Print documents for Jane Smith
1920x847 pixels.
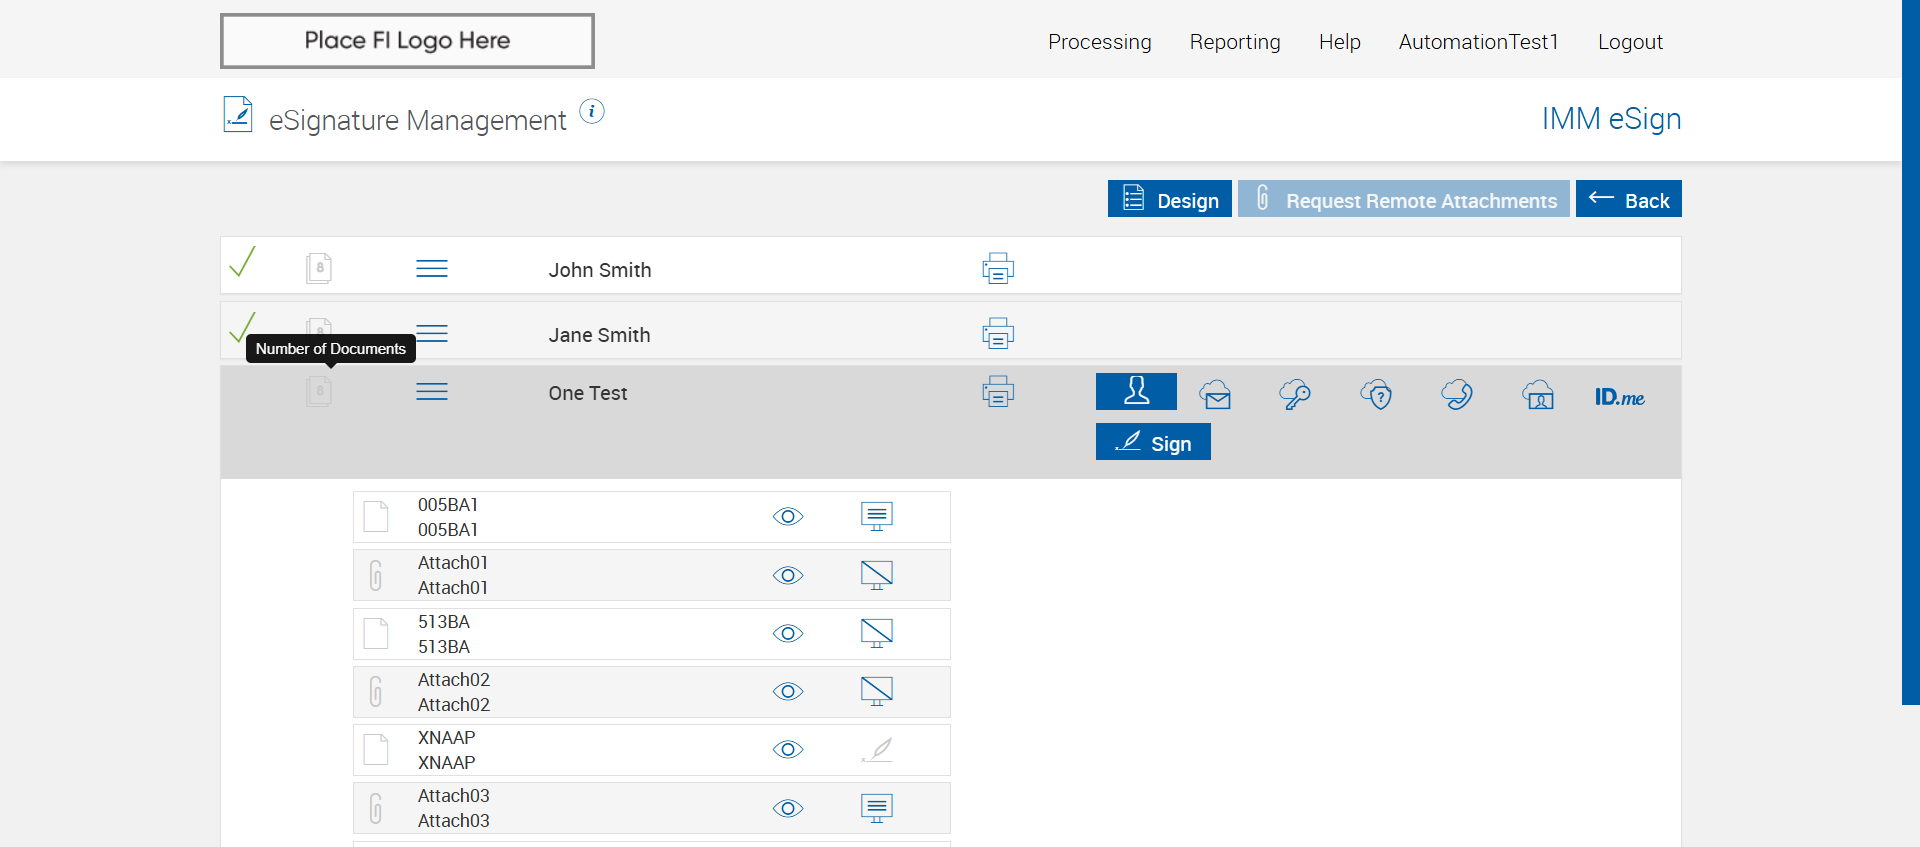click(x=998, y=333)
